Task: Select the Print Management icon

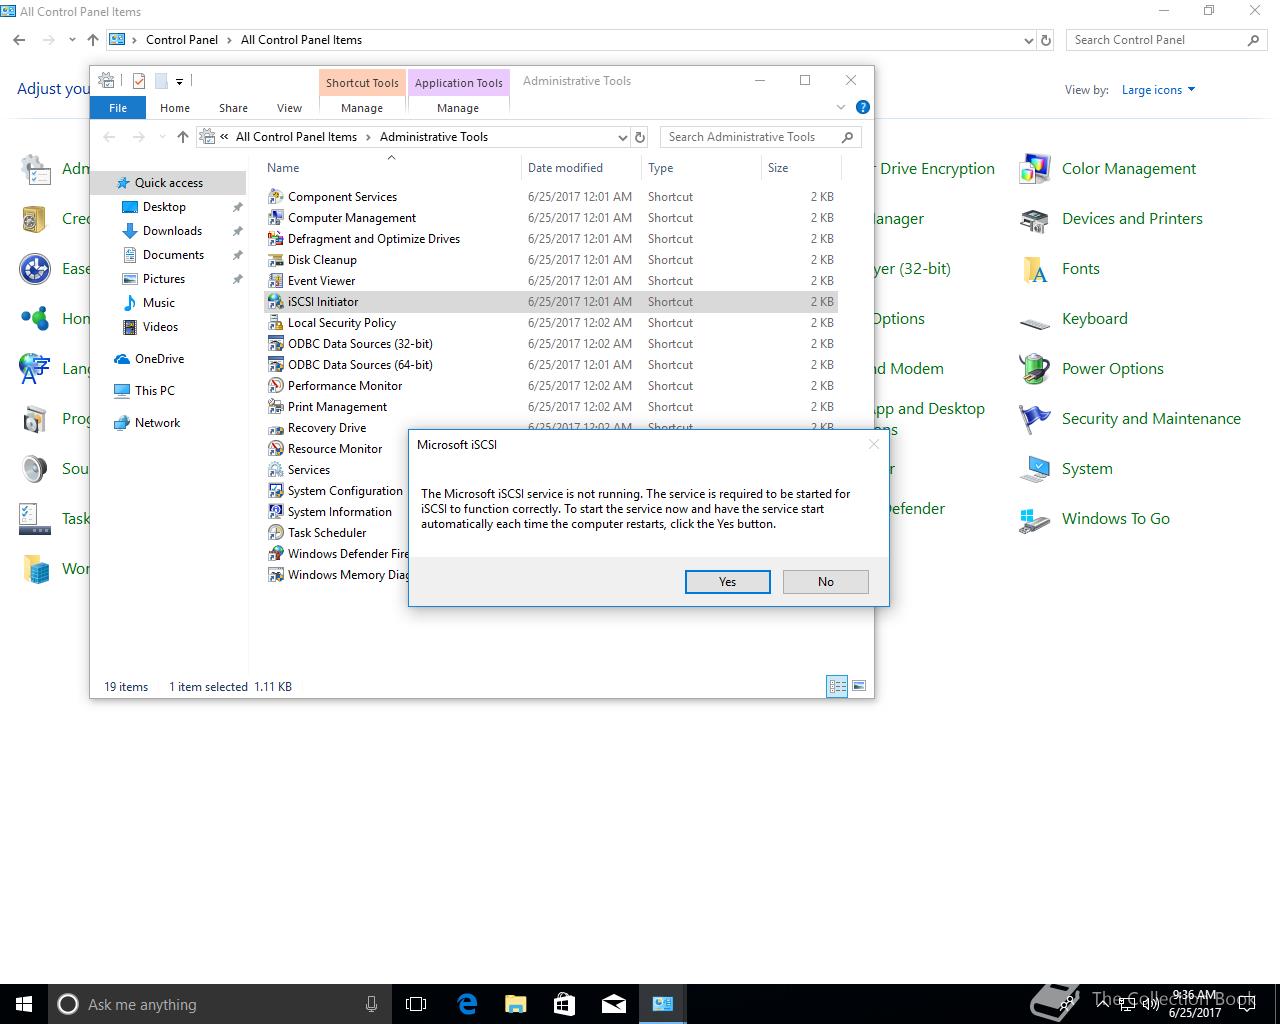Action: (276, 407)
